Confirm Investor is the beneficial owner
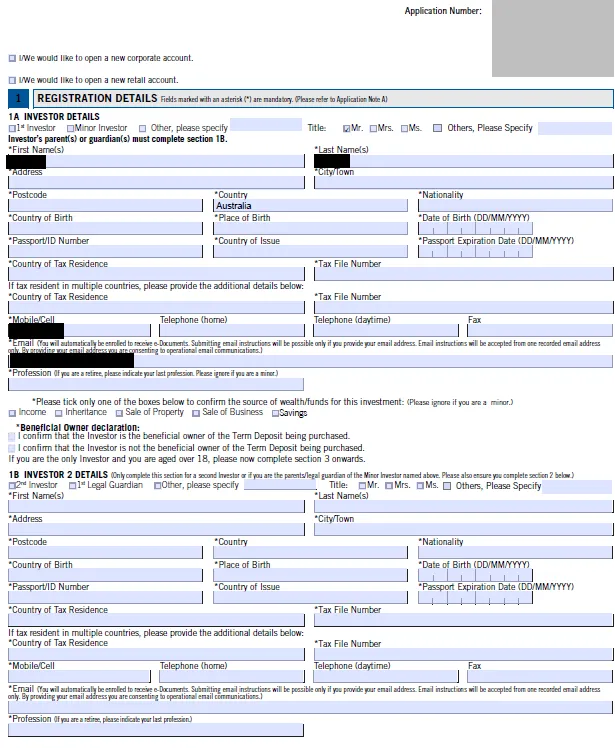This screenshot has height=748, width=615. 12,437
